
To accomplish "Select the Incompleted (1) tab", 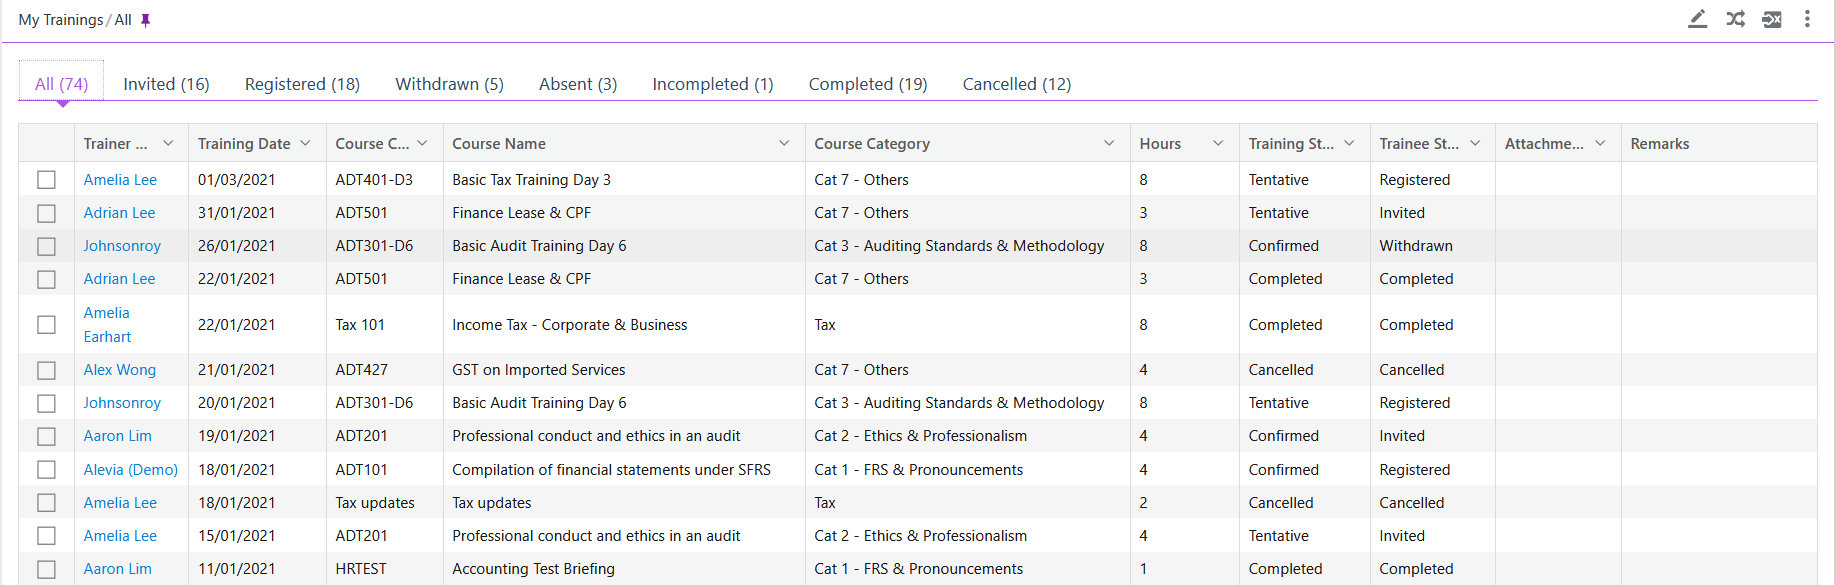I will [713, 84].
